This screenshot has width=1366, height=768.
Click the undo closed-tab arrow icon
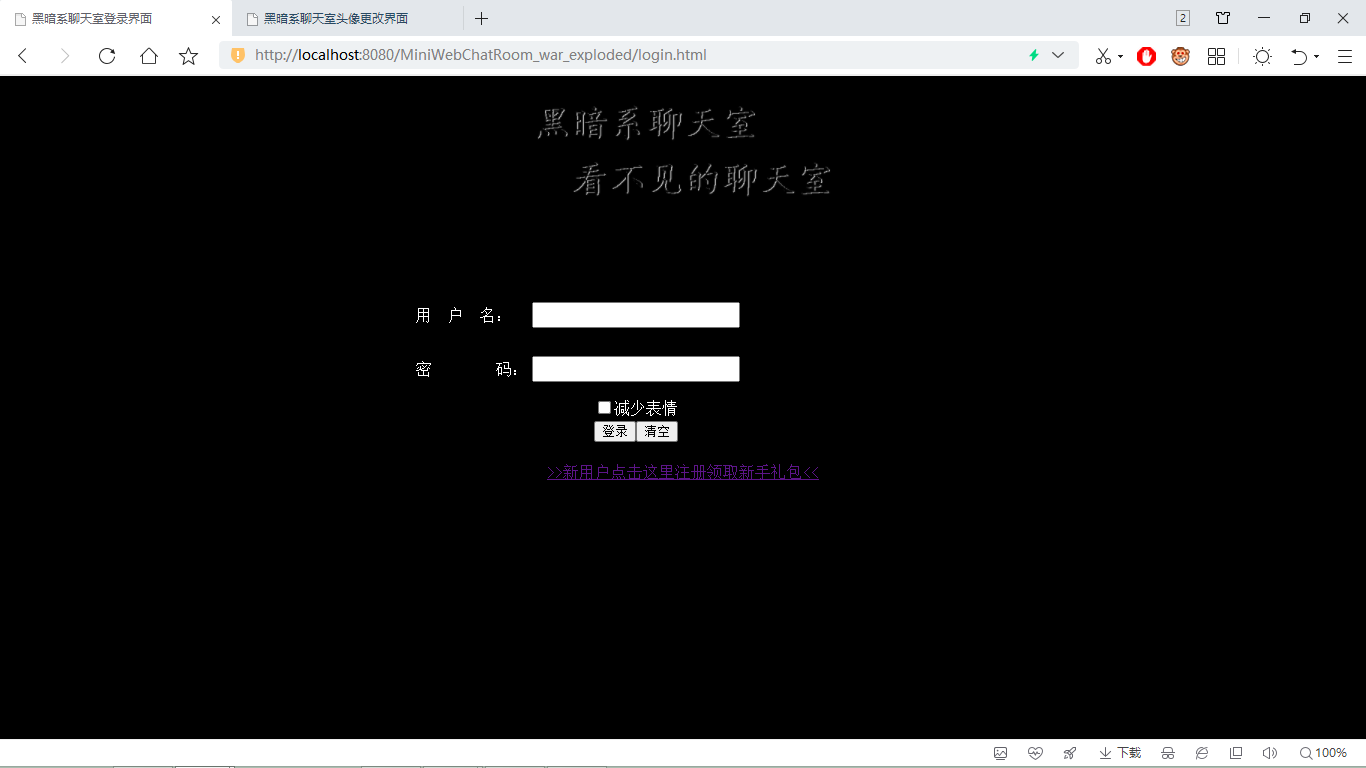point(1299,56)
